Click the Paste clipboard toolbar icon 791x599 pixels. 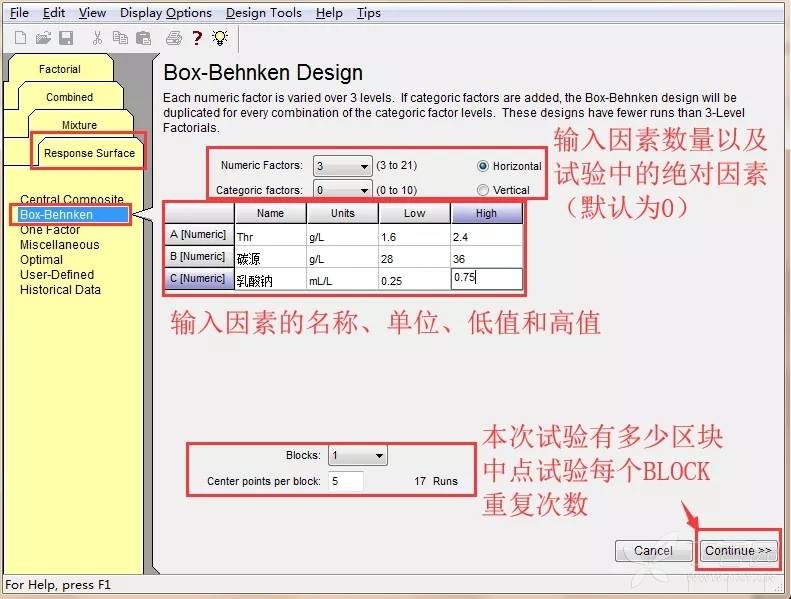(x=144, y=38)
